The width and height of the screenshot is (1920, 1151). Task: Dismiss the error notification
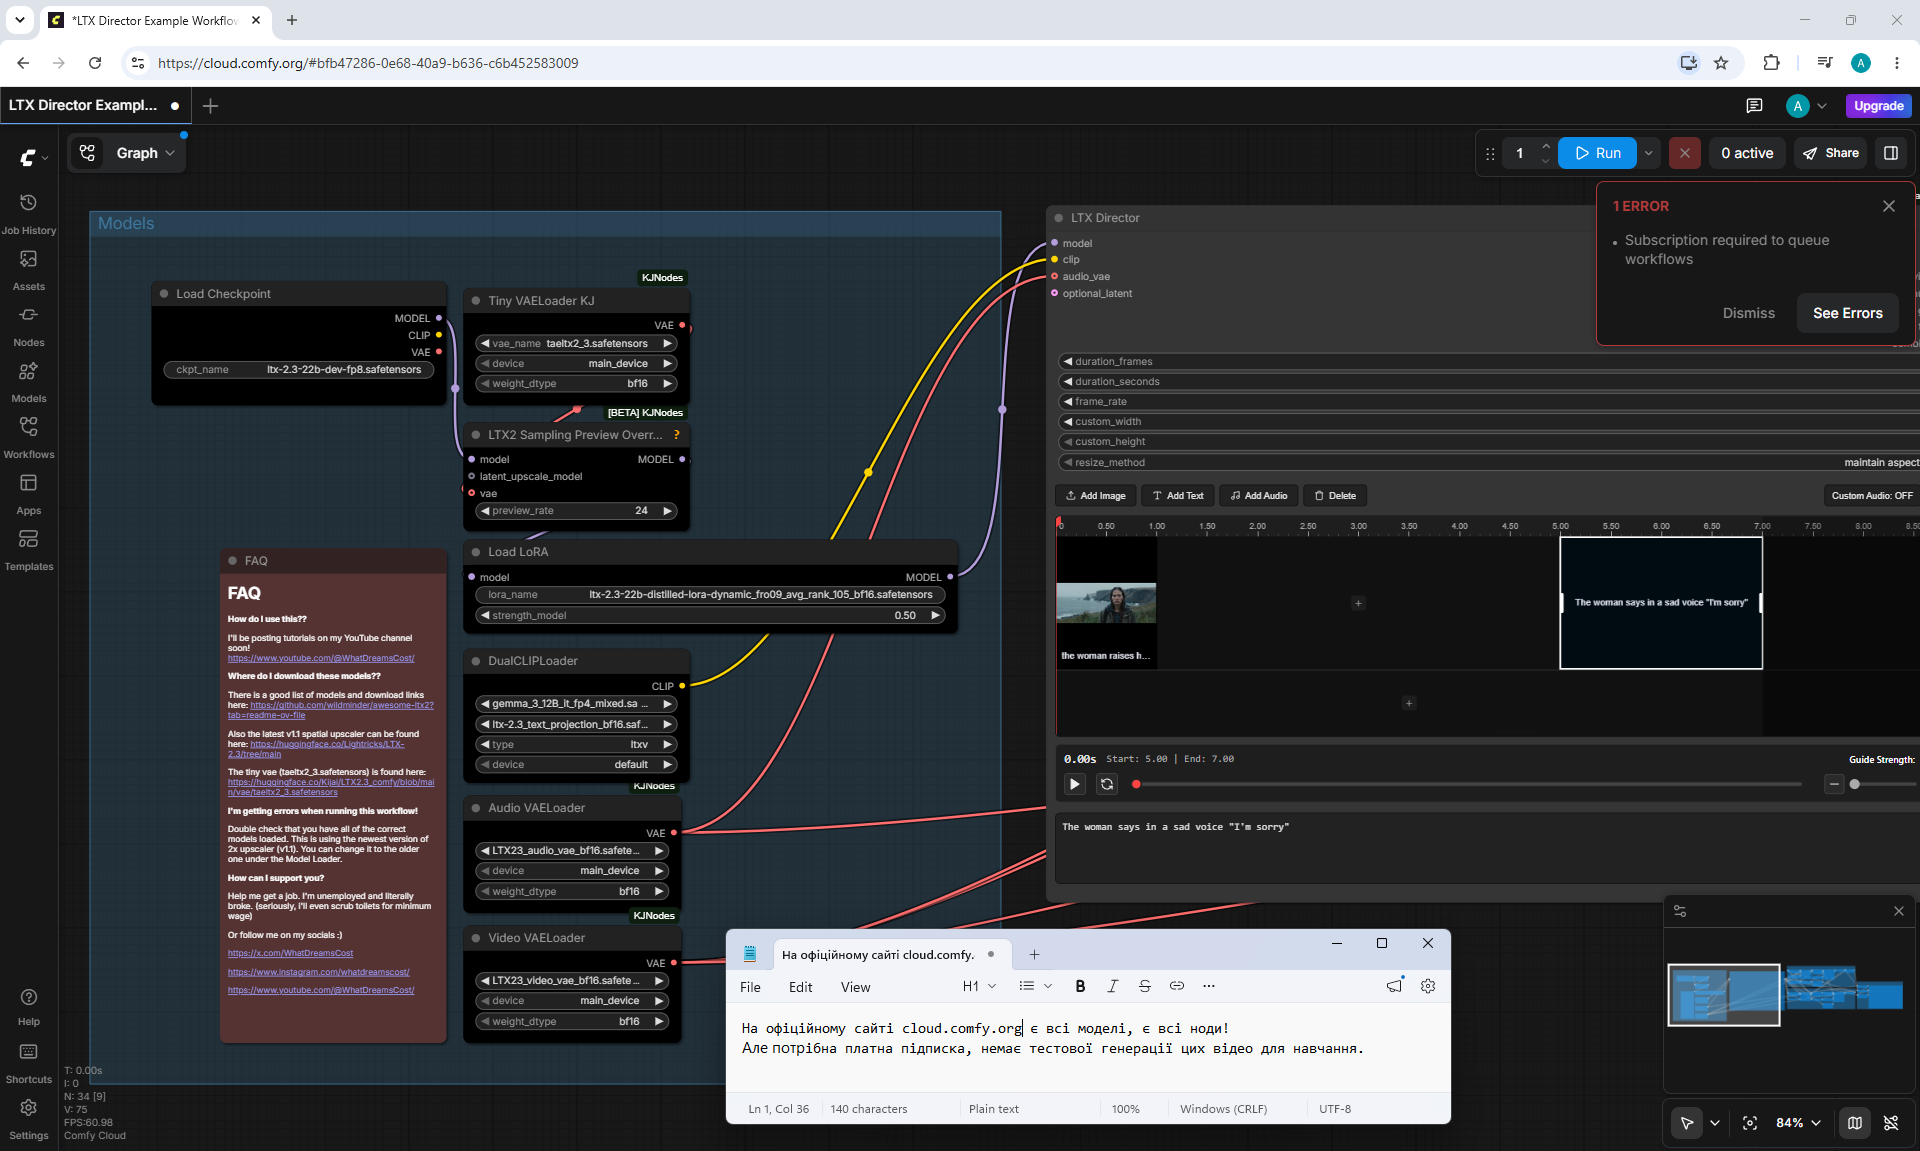[x=1749, y=313]
